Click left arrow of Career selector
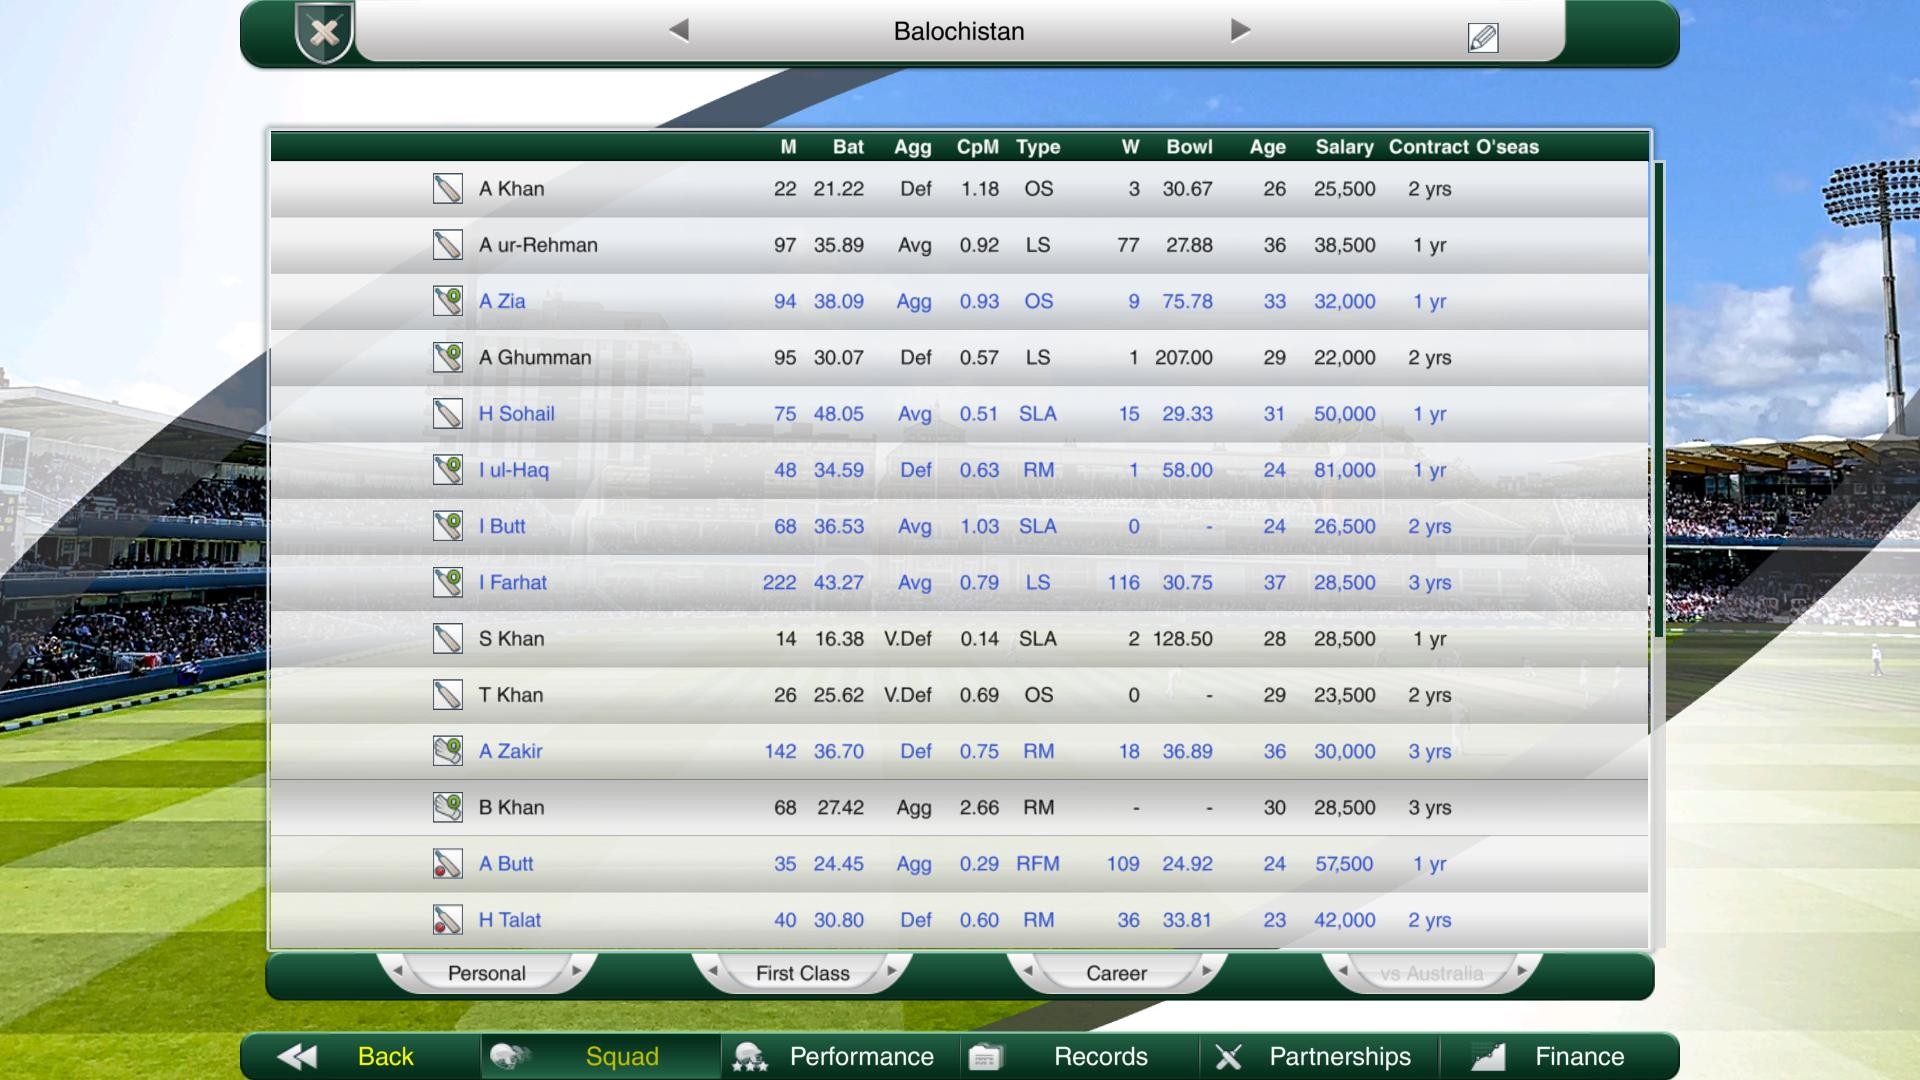The image size is (1920, 1080). coord(1028,971)
